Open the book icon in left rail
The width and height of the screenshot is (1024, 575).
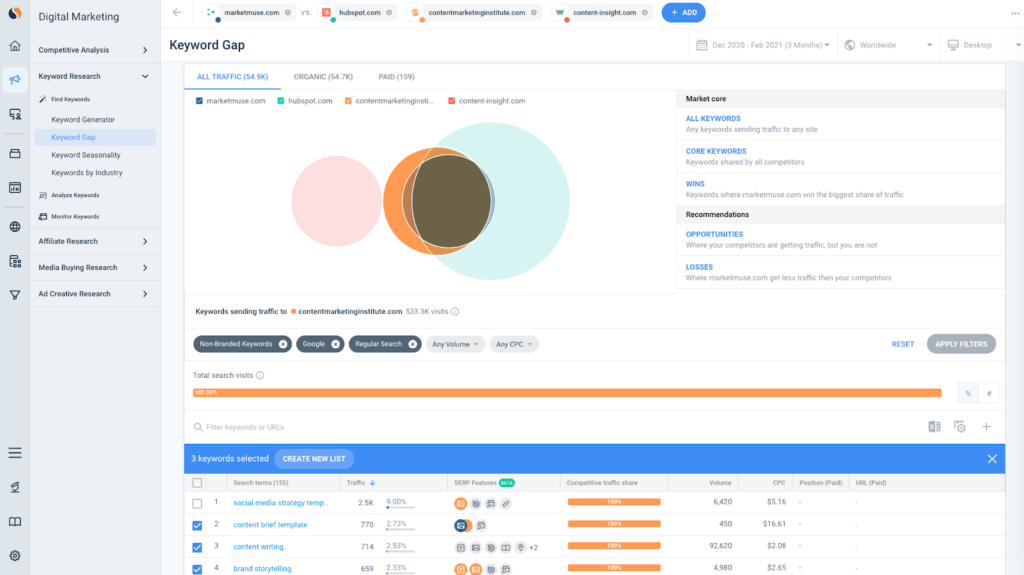[14, 521]
